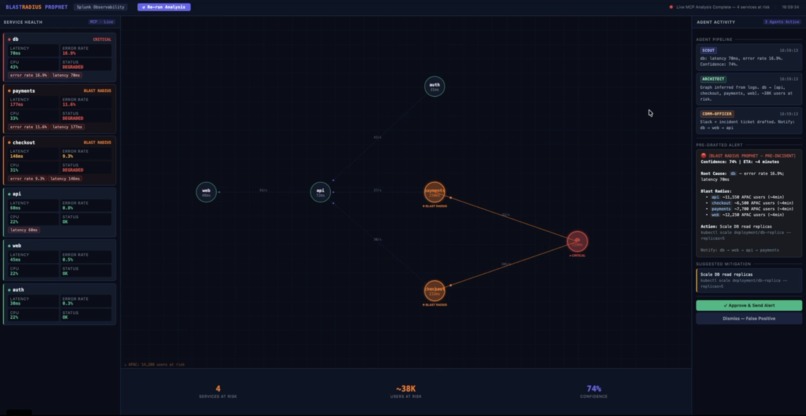Click the 3 Agents Active badge
This screenshot has height=416, width=806.
[782, 22]
